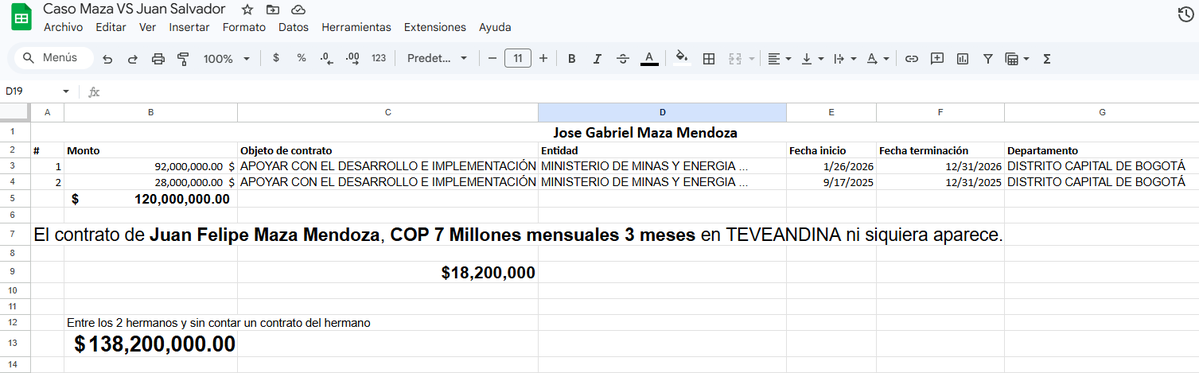Rename the document title Caso Maza VS Juan Salvador

pyautogui.click(x=135, y=9)
